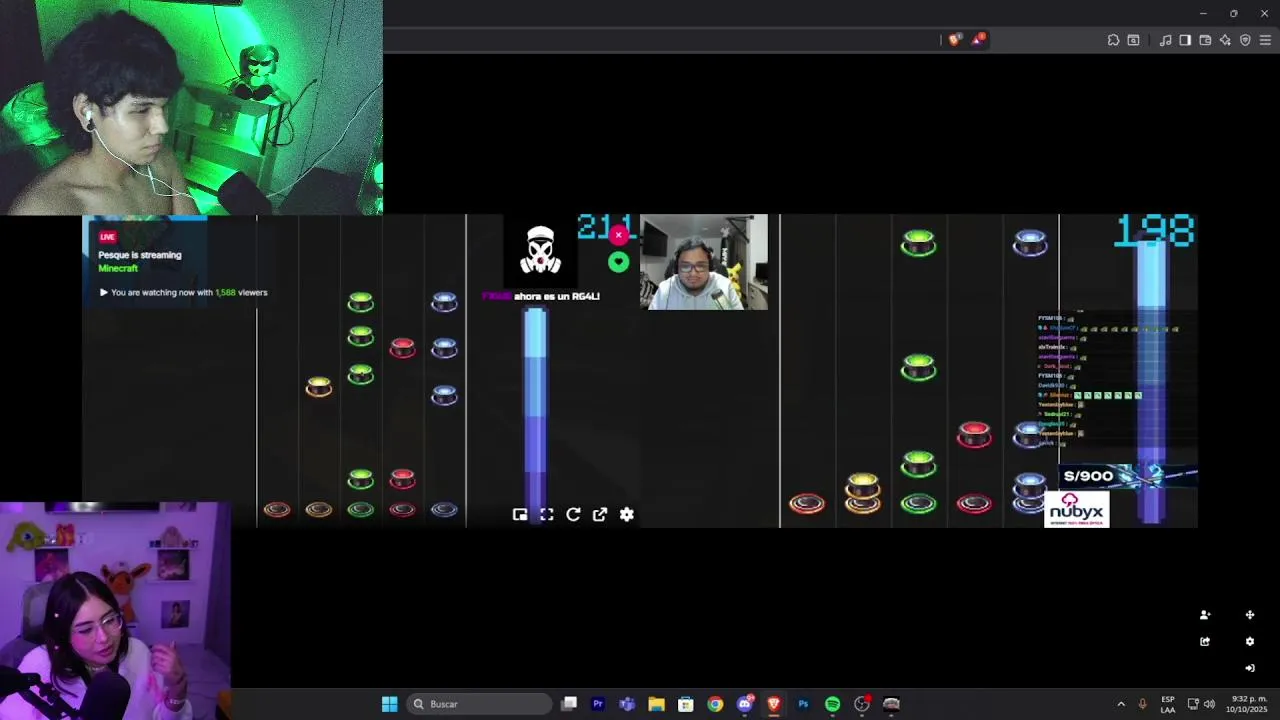This screenshot has height=720, width=1280.
Task: Open File Explorer from the taskbar
Action: 656,704
